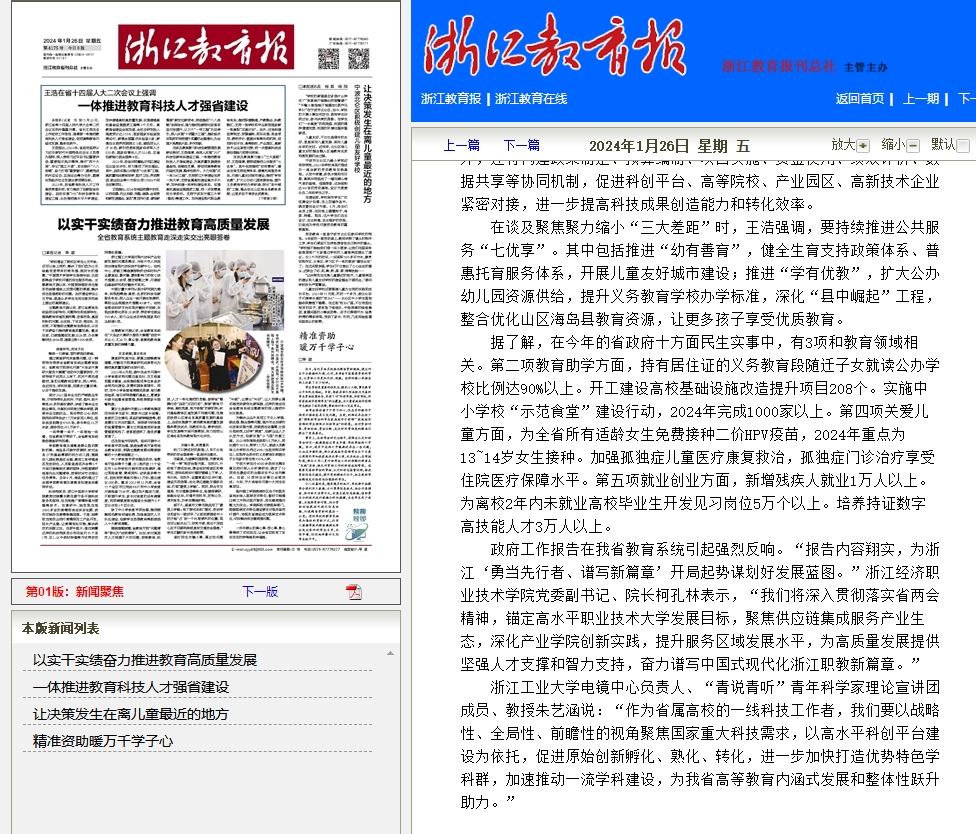
Task: Select 浙江教育报 in blue navigation bar
Action: tap(451, 99)
